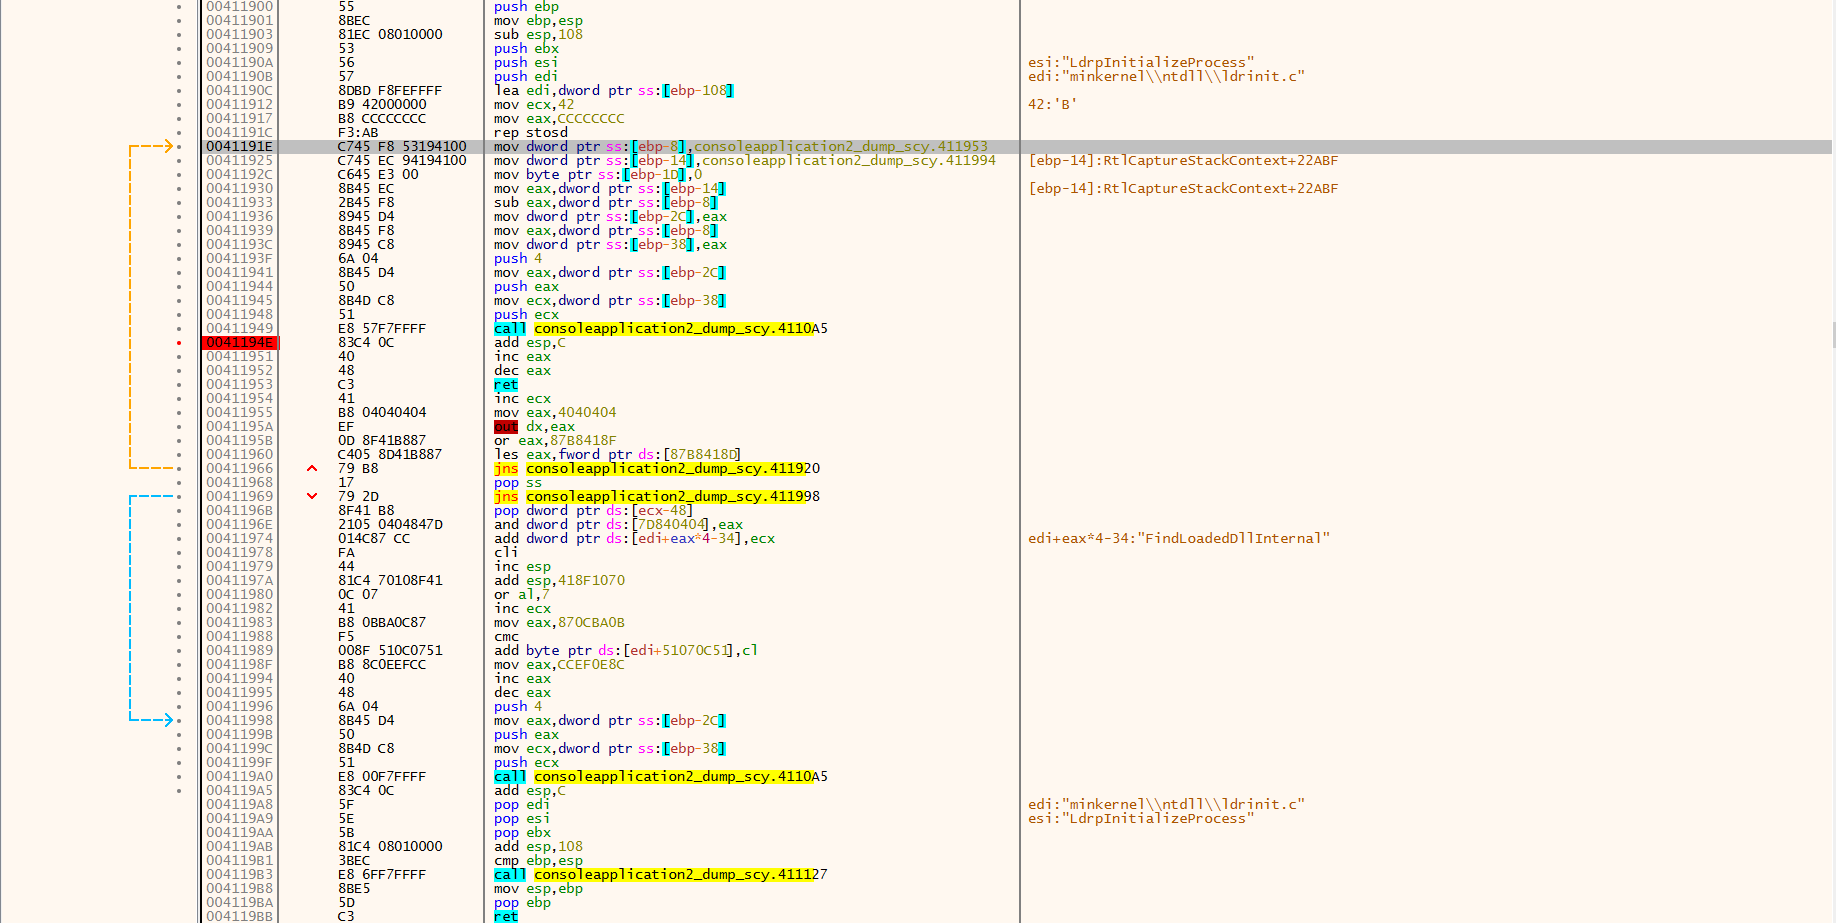
Task: Toggle breakpoint dot beside address 00411949
Action: [179, 329]
